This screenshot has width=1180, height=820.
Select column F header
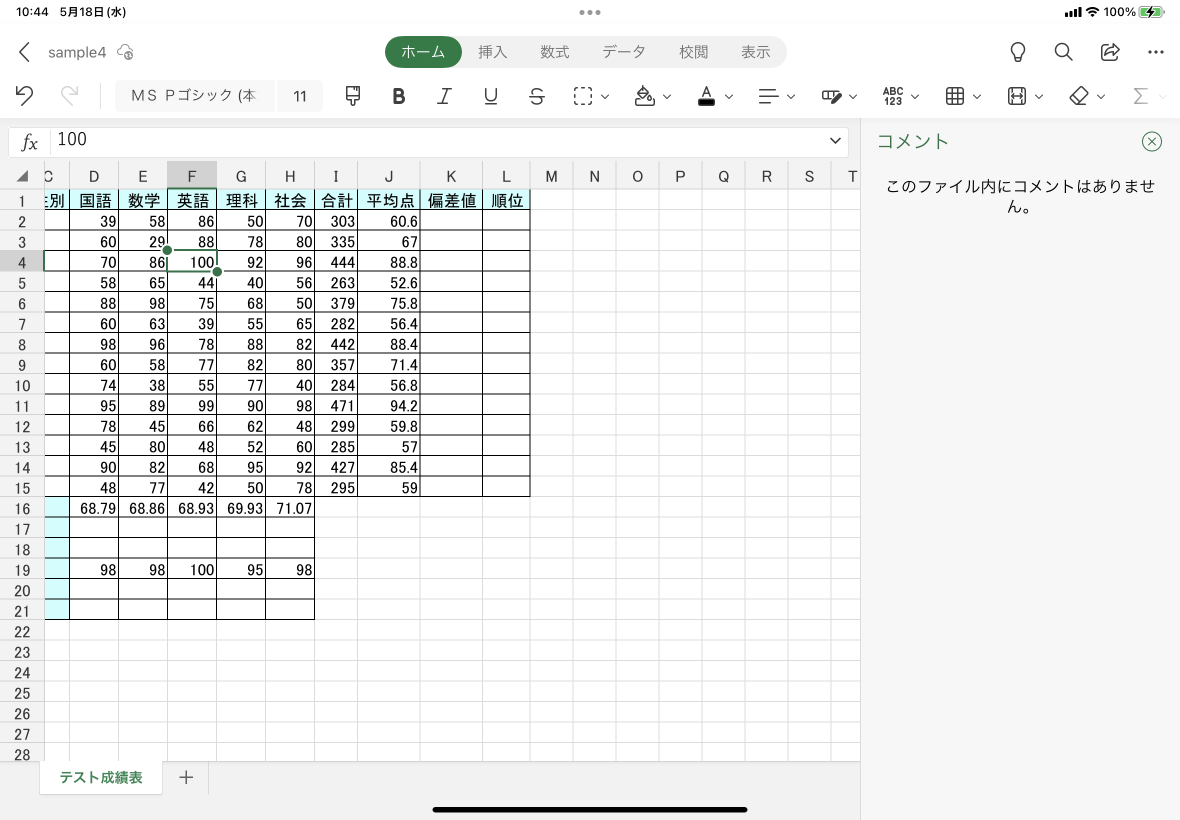(x=192, y=176)
